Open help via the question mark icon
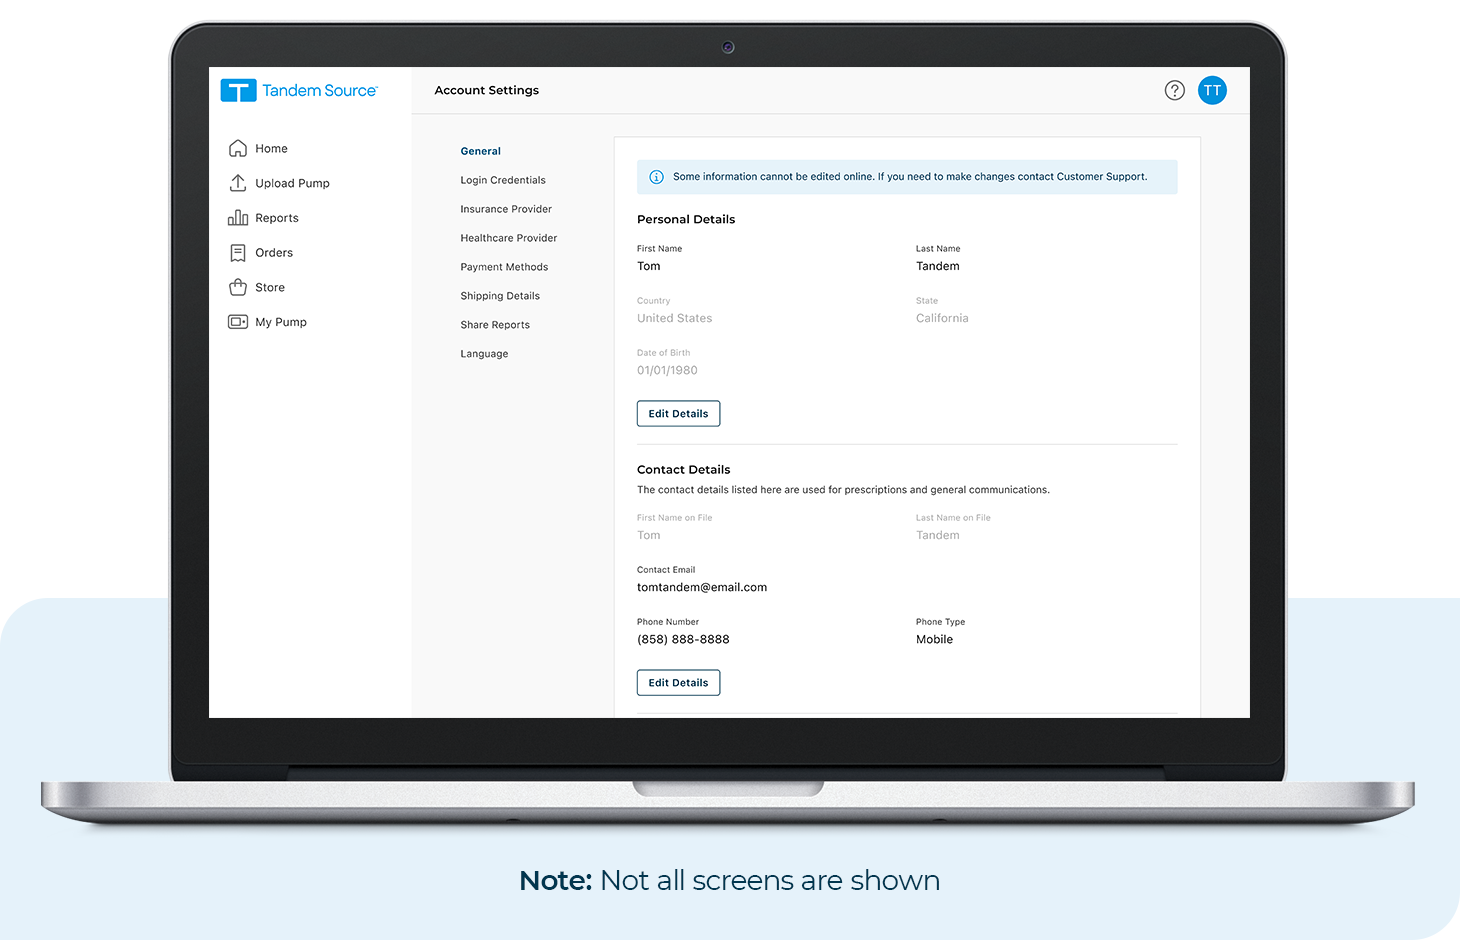1460x940 pixels. point(1174,90)
